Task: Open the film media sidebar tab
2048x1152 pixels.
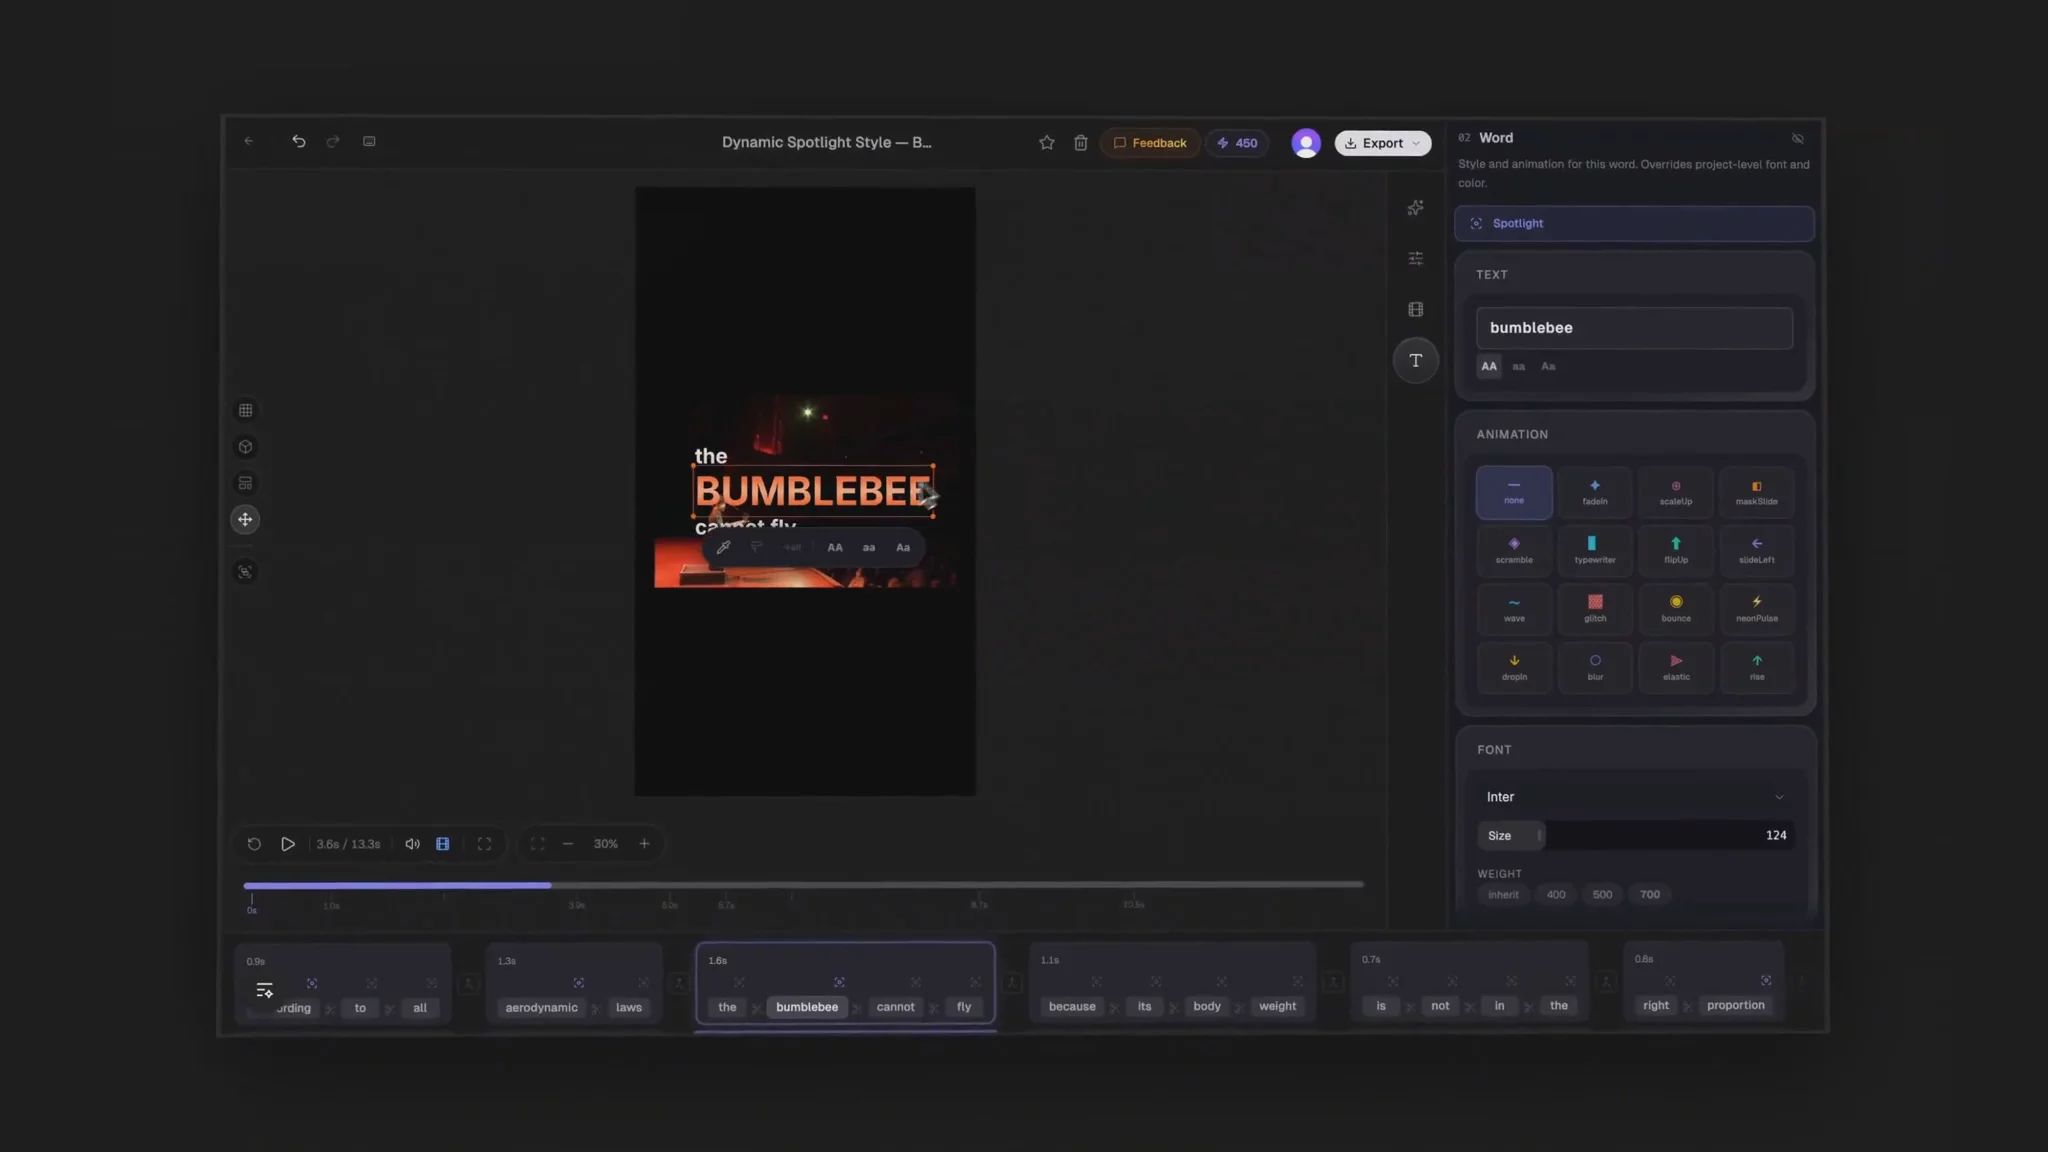Action: (x=1415, y=310)
